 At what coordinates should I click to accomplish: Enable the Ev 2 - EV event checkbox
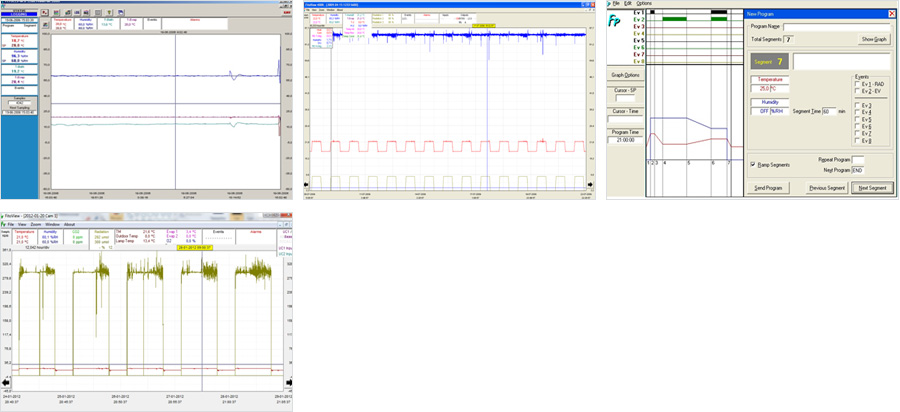857,91
